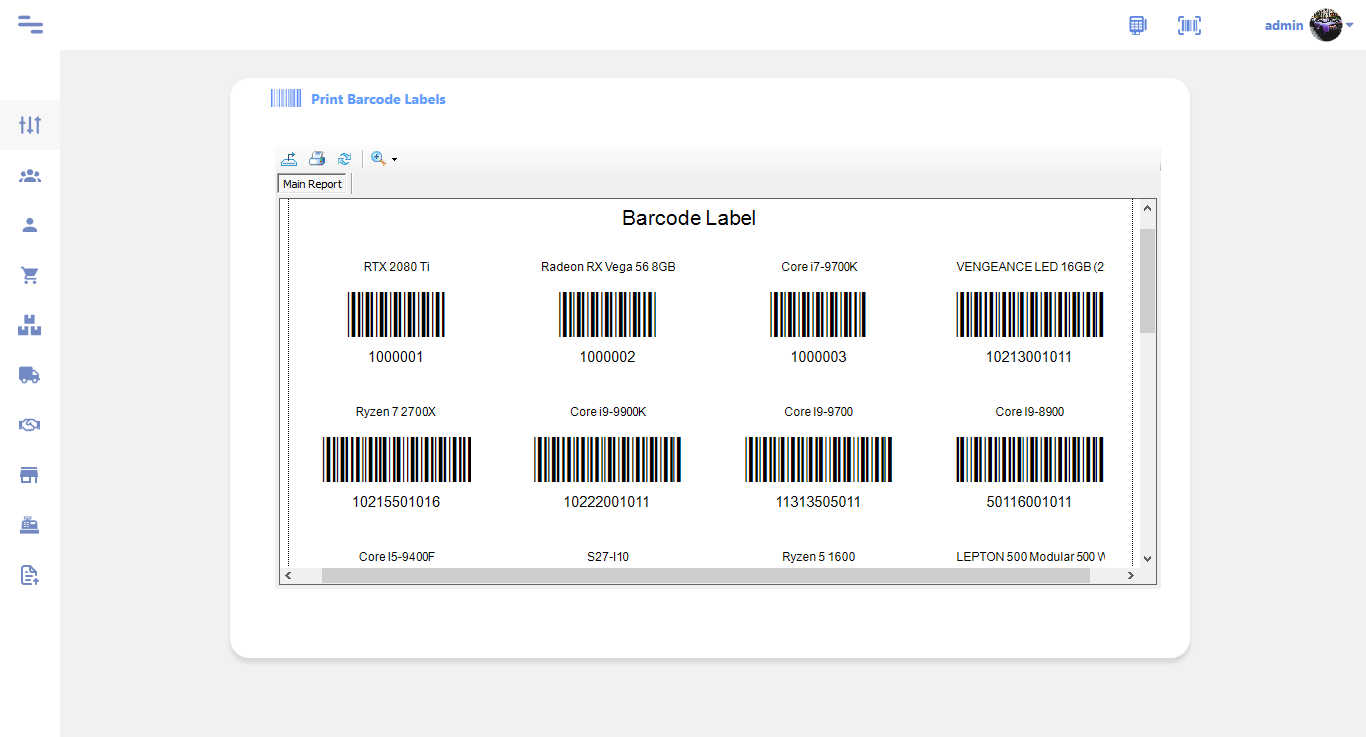Open the zoom level dropdown arrow
This screenshot has width=1366, height=737.
395,159
